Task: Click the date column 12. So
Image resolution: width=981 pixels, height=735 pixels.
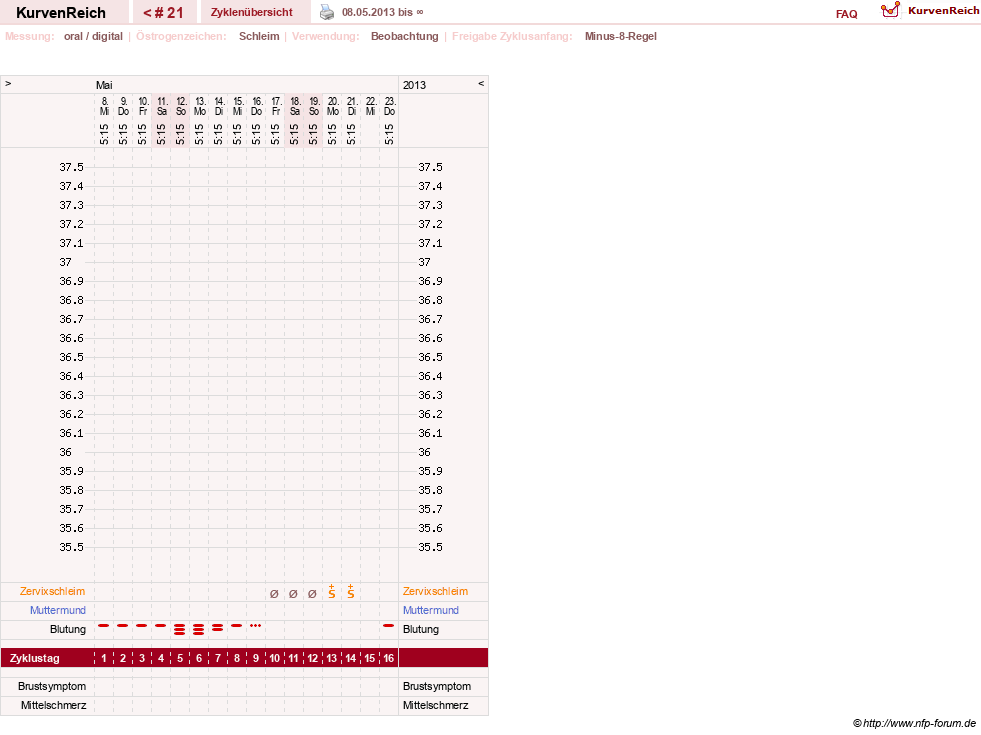Action: [180, 106]
